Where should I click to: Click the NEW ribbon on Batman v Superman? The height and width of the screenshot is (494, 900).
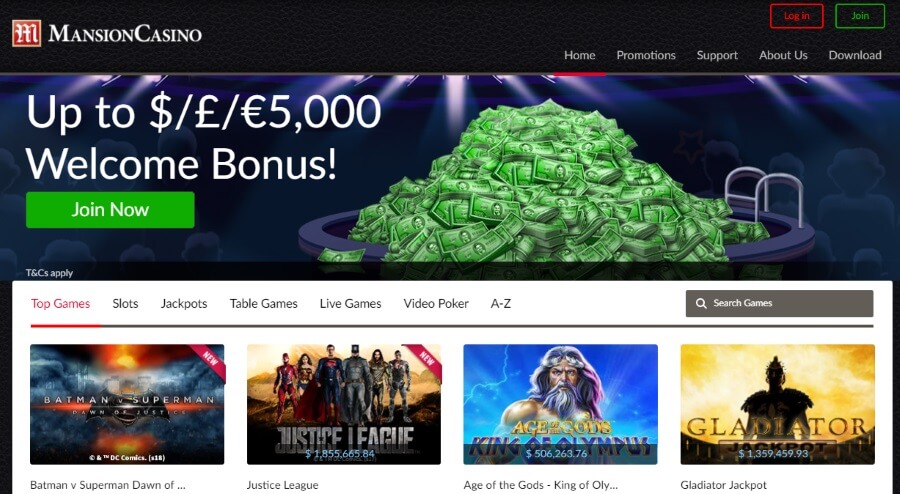click(x=209, y=360)
